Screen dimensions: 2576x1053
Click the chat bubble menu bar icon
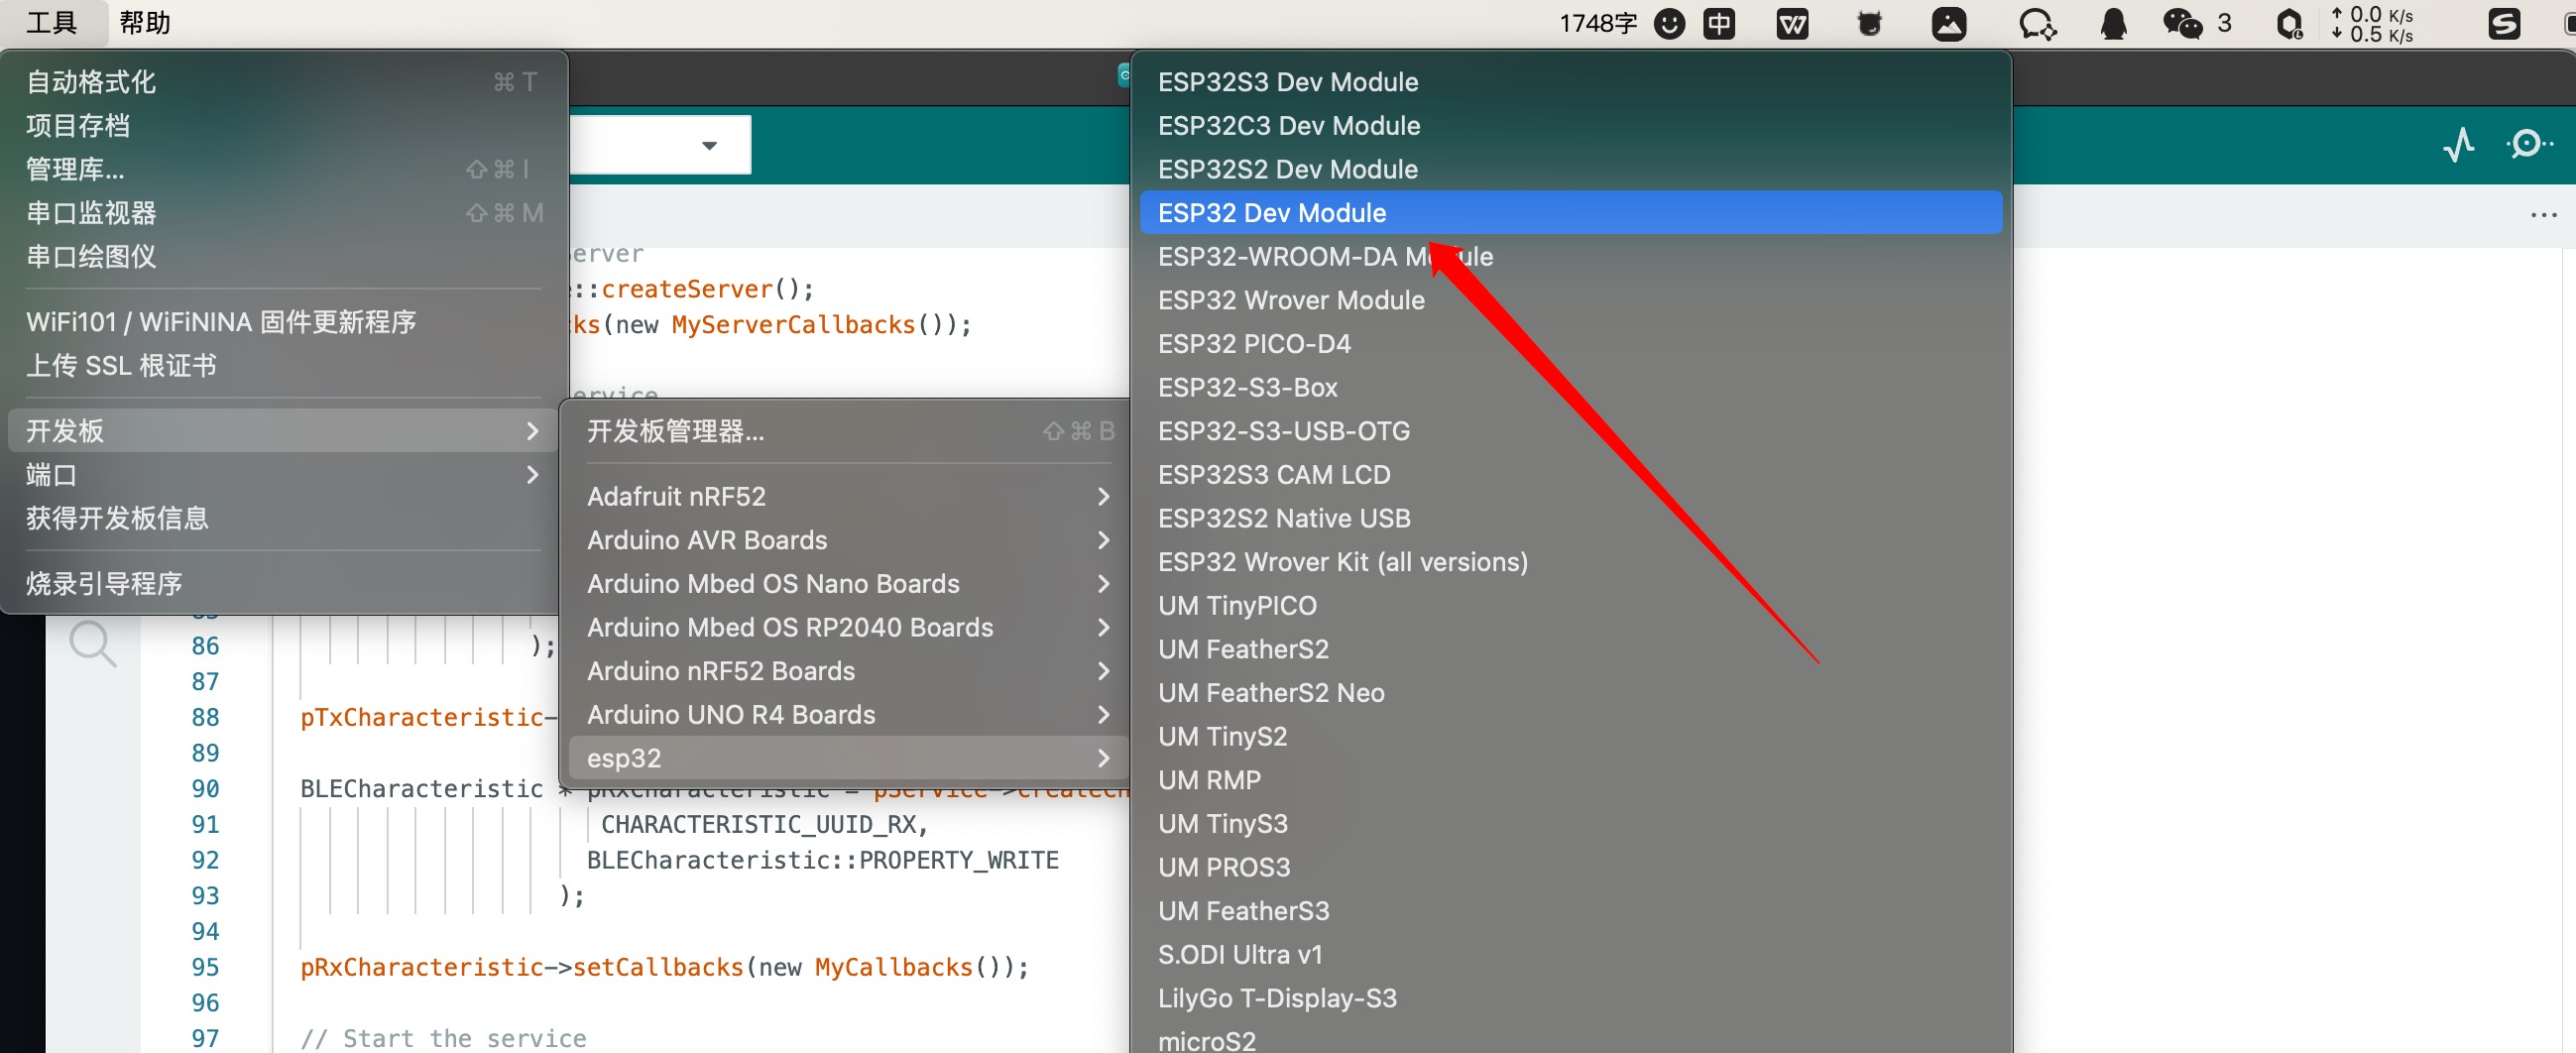pos(2036,23)
